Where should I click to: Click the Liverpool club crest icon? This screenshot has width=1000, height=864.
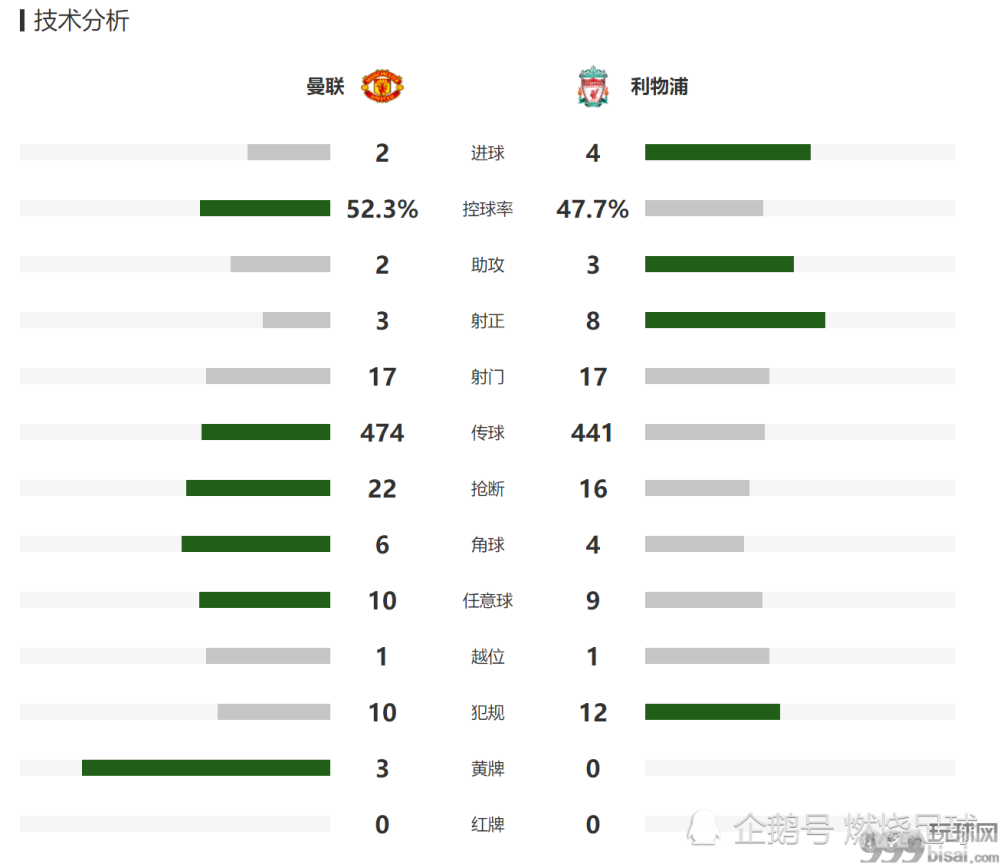[x=593, y=86]
